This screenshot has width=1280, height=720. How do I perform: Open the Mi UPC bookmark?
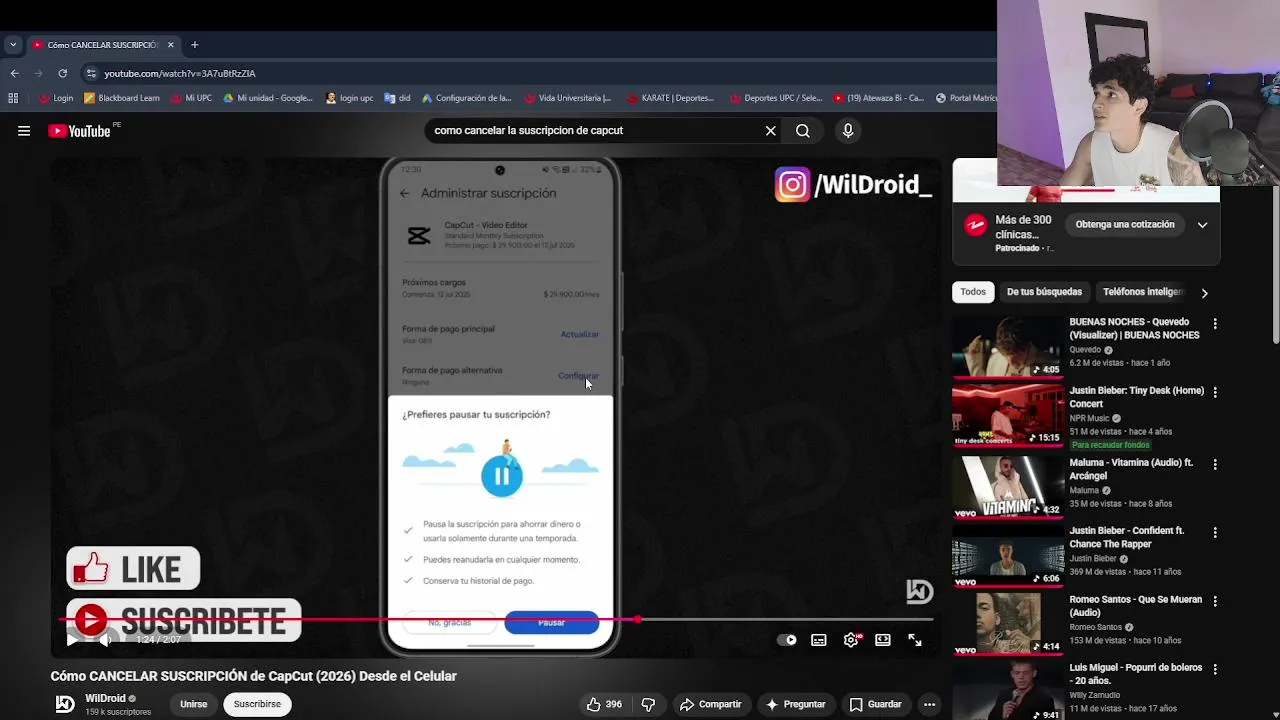(x=191, y=98)
